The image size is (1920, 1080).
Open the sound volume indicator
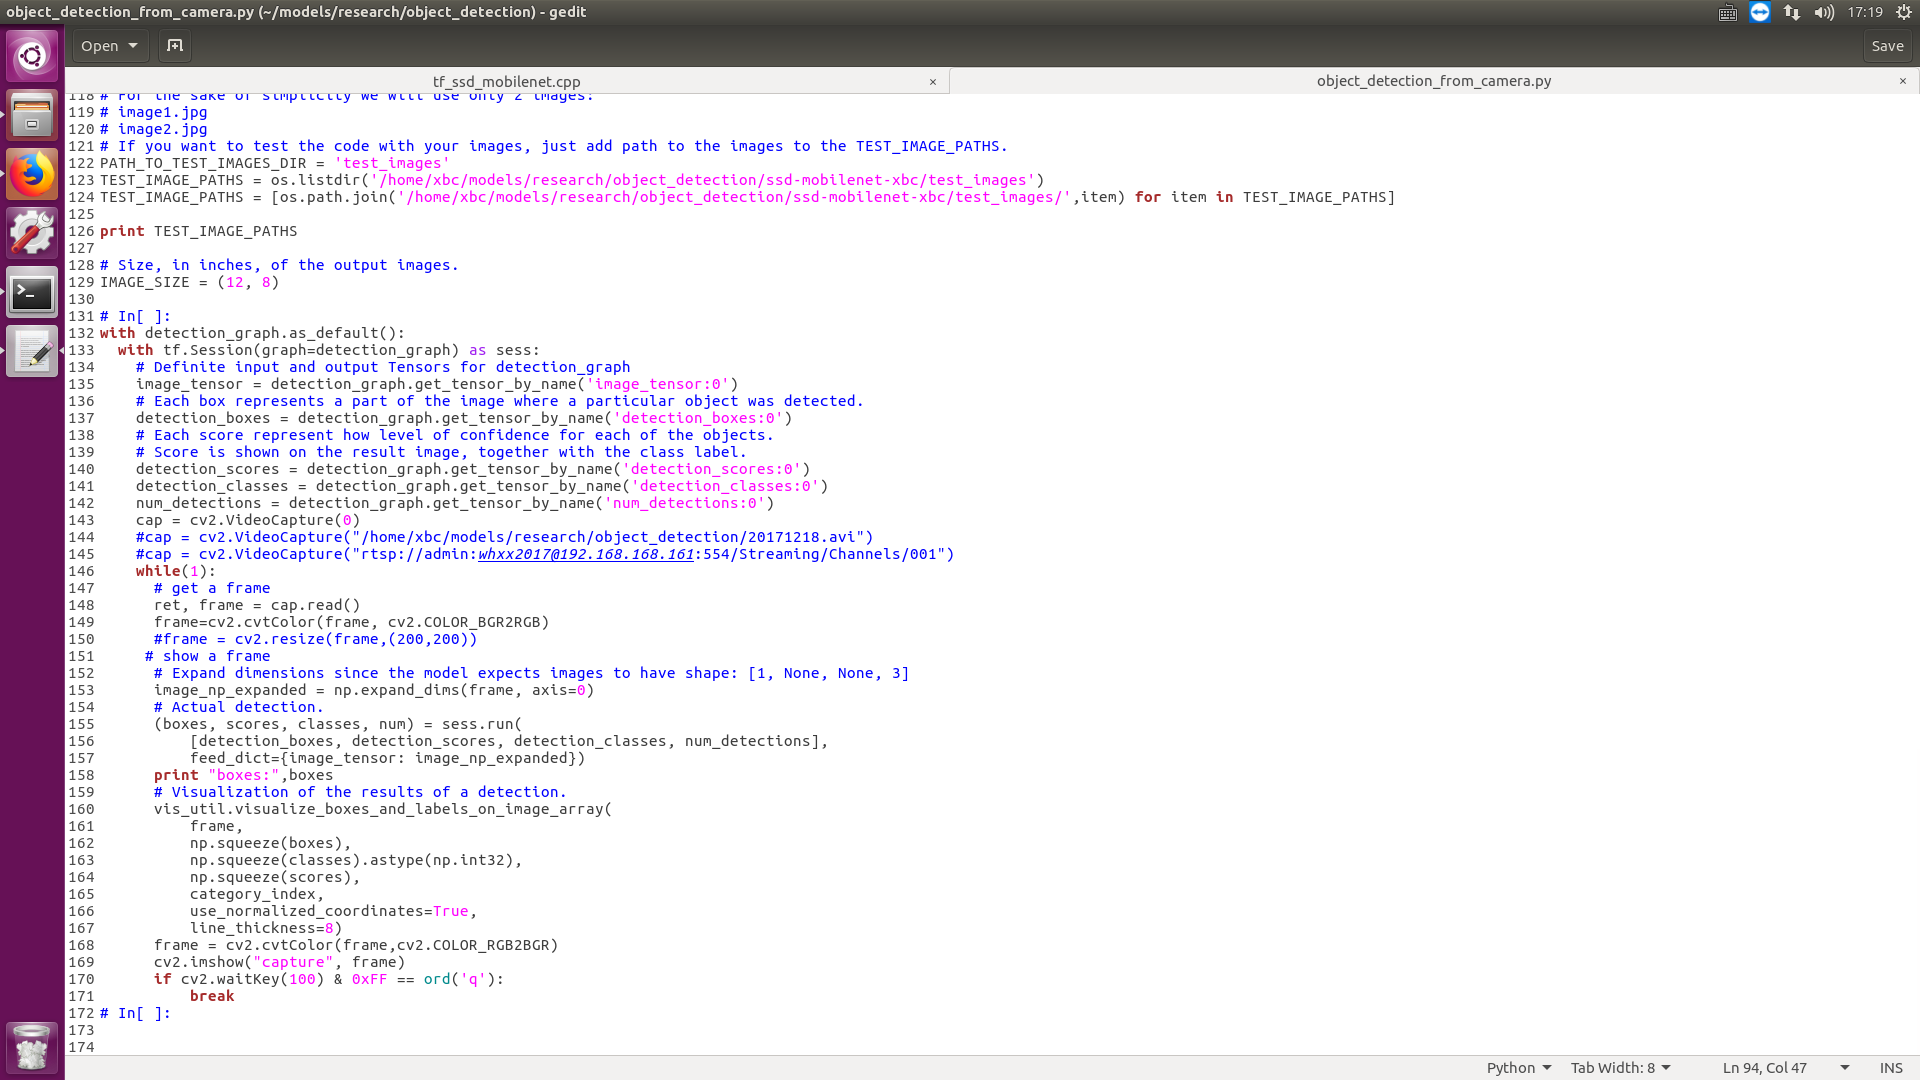coord(1824,12)
